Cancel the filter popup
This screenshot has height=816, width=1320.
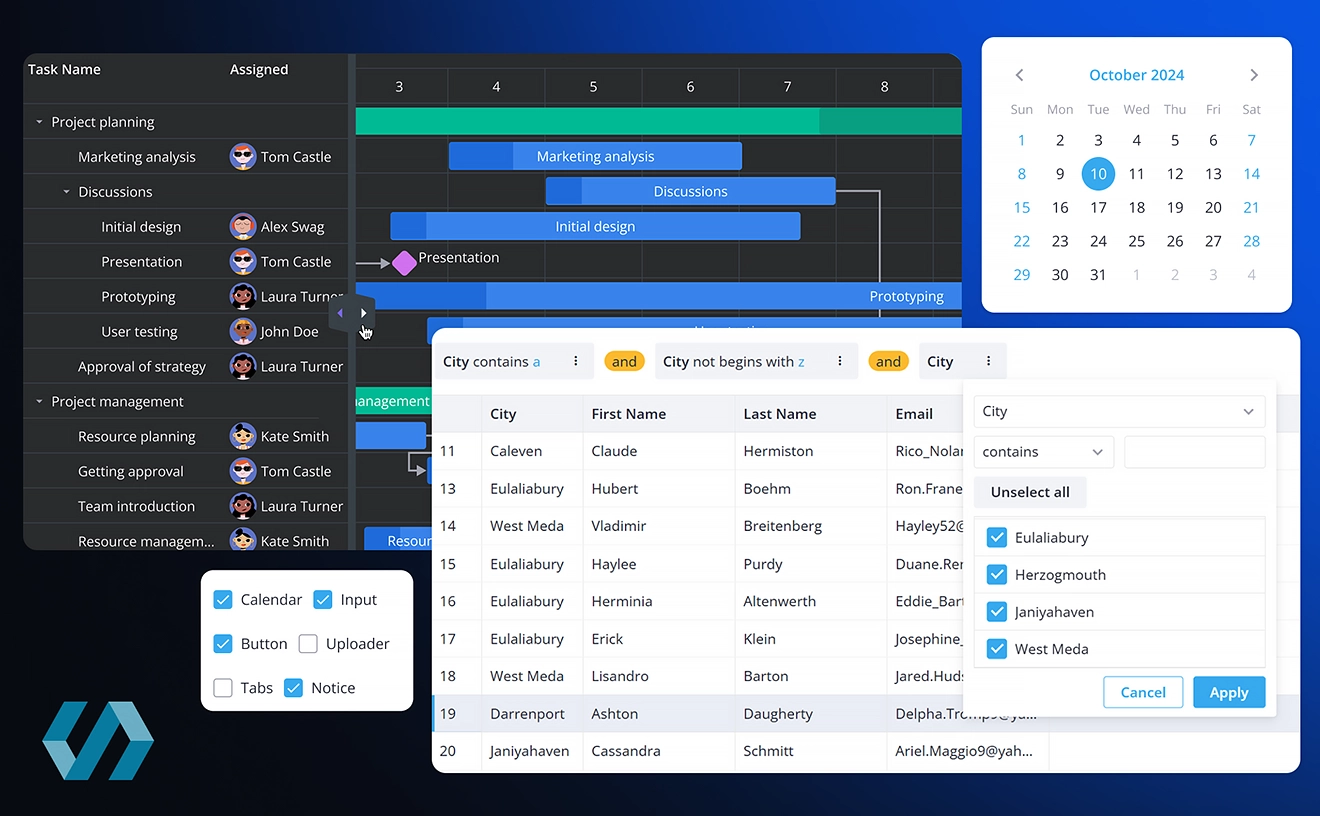pos(1143,692)
